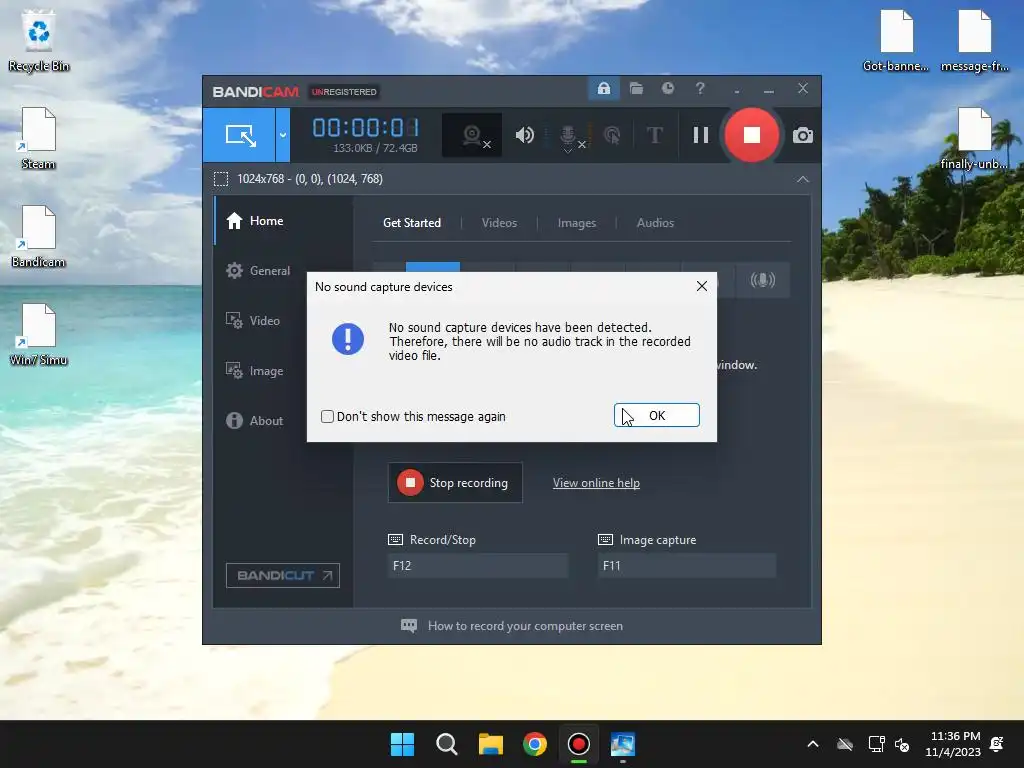Open the Windows Start menu
This screenshot has width=1024, height=768.
402,744
